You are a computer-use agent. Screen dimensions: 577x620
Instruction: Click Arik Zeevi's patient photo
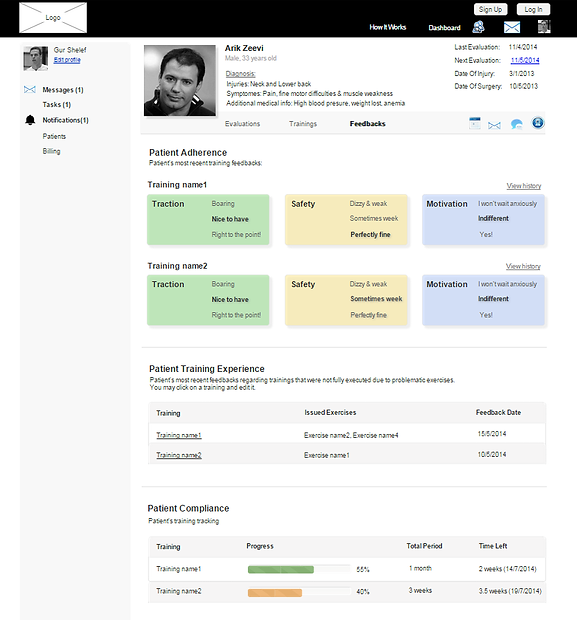pyautogui.click(x=180, y=80)
